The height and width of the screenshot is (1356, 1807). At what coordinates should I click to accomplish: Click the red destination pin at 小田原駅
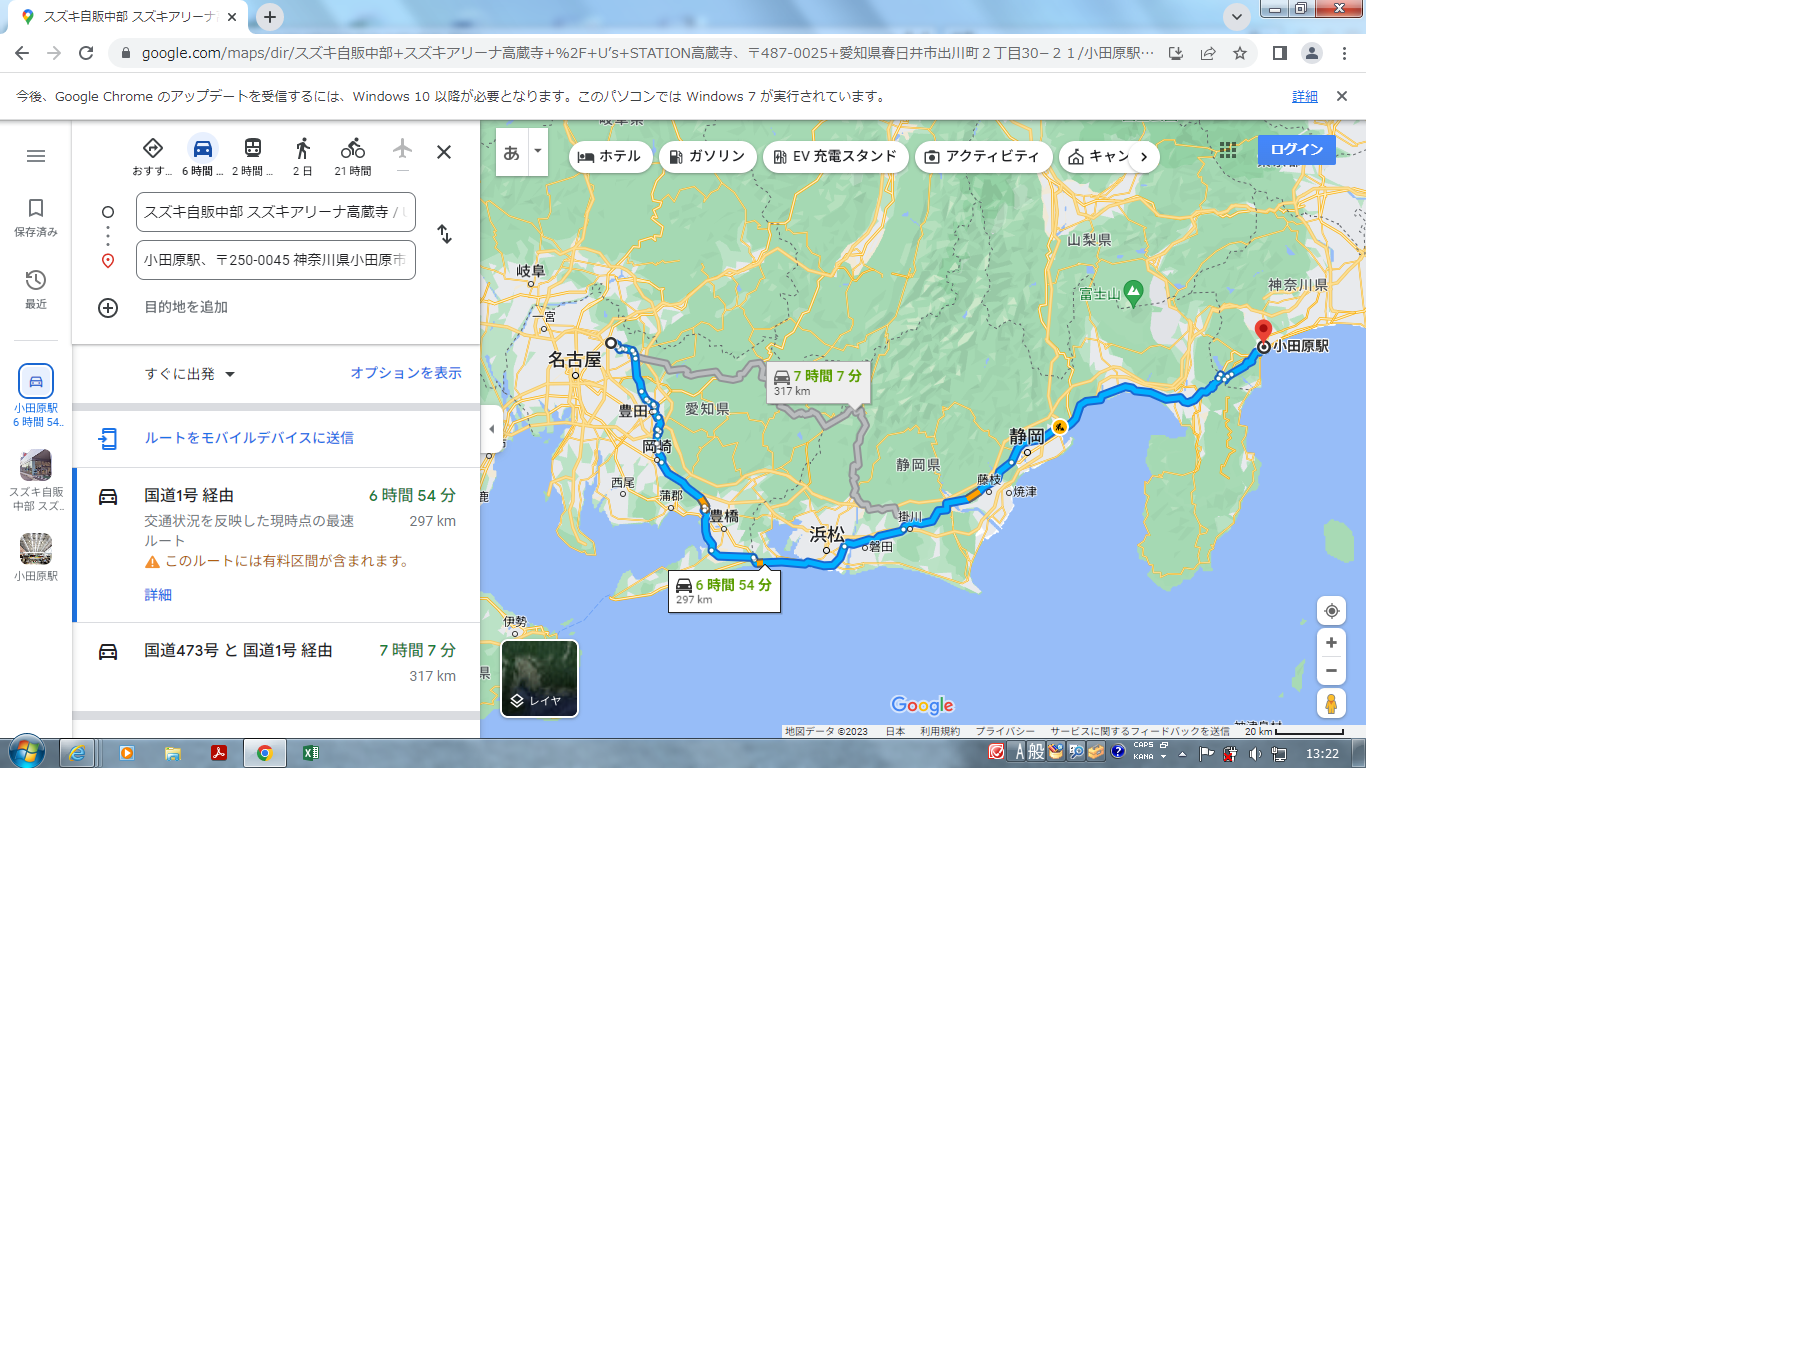(1263, 331)
